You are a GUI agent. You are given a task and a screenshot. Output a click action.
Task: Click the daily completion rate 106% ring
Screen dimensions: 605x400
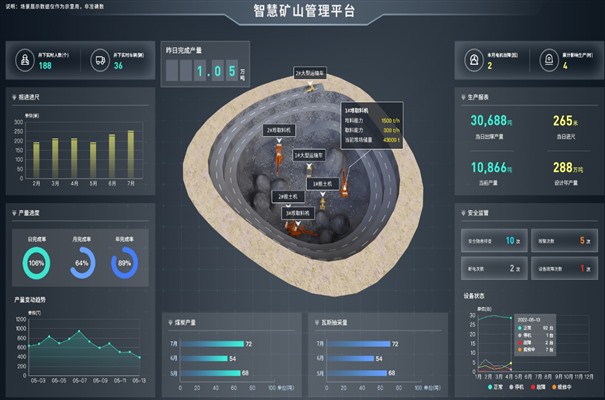(x=36, y=263)
